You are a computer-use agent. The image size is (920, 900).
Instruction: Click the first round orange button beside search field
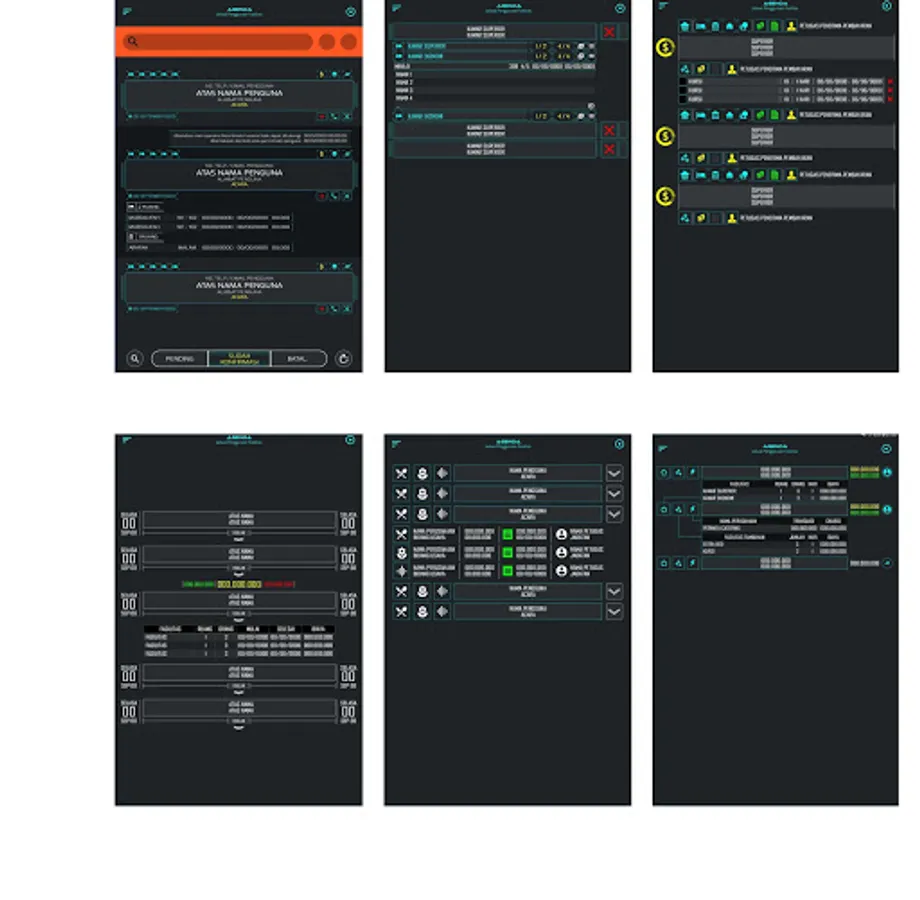(327, 42)
